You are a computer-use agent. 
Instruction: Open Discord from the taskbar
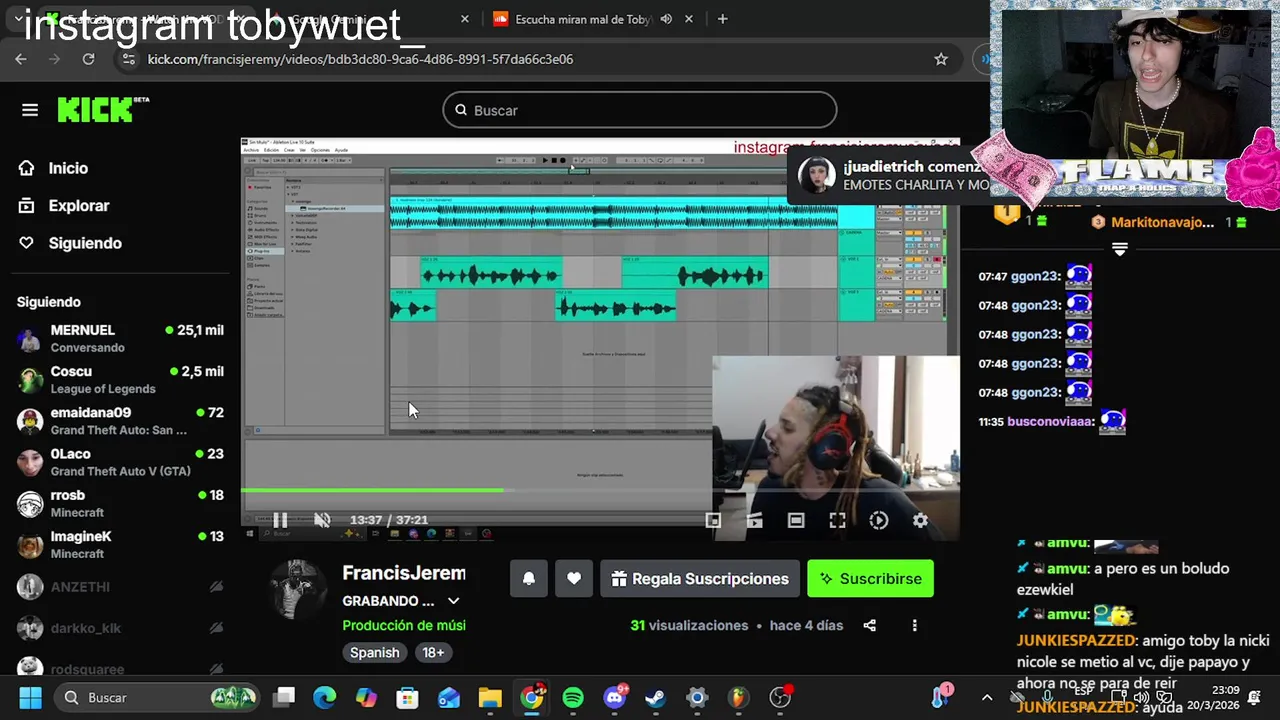(x=615, y=697)
